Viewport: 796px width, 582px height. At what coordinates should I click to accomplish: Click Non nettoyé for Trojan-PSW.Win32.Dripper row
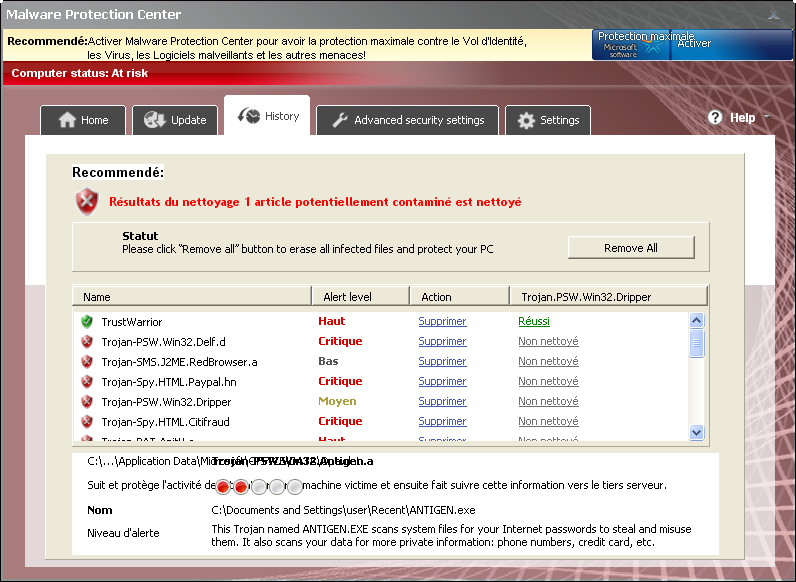[x=548, y=401]
